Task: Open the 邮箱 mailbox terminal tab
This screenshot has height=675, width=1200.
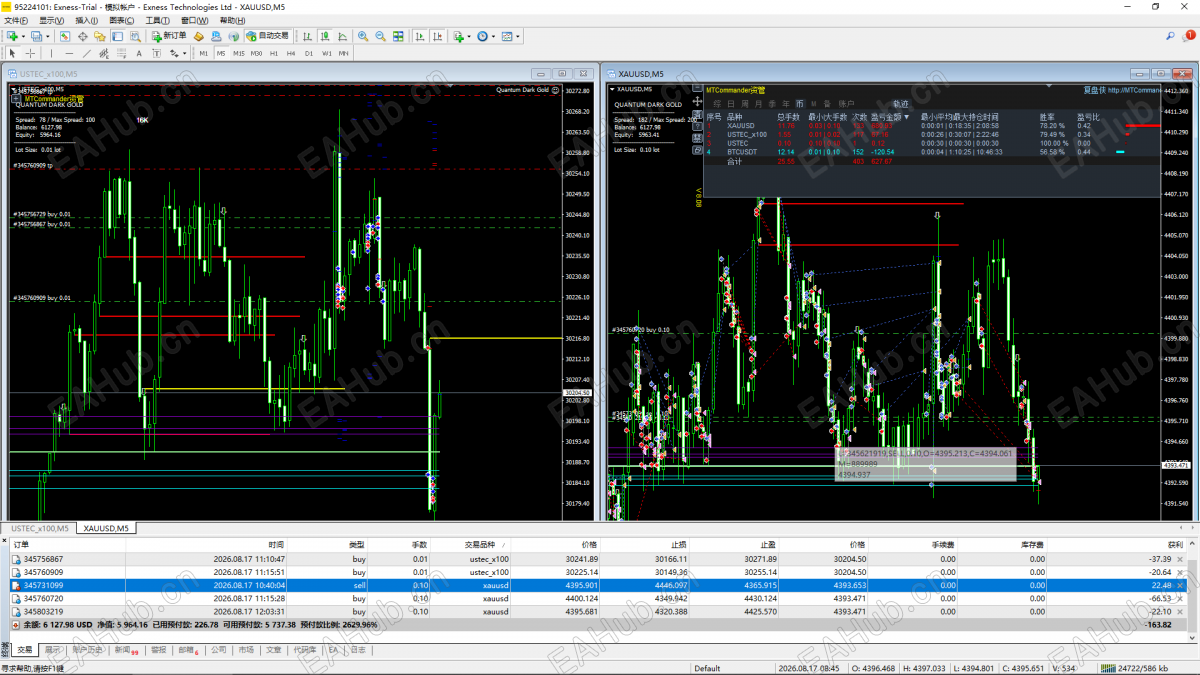Action: tap(189, 650)
